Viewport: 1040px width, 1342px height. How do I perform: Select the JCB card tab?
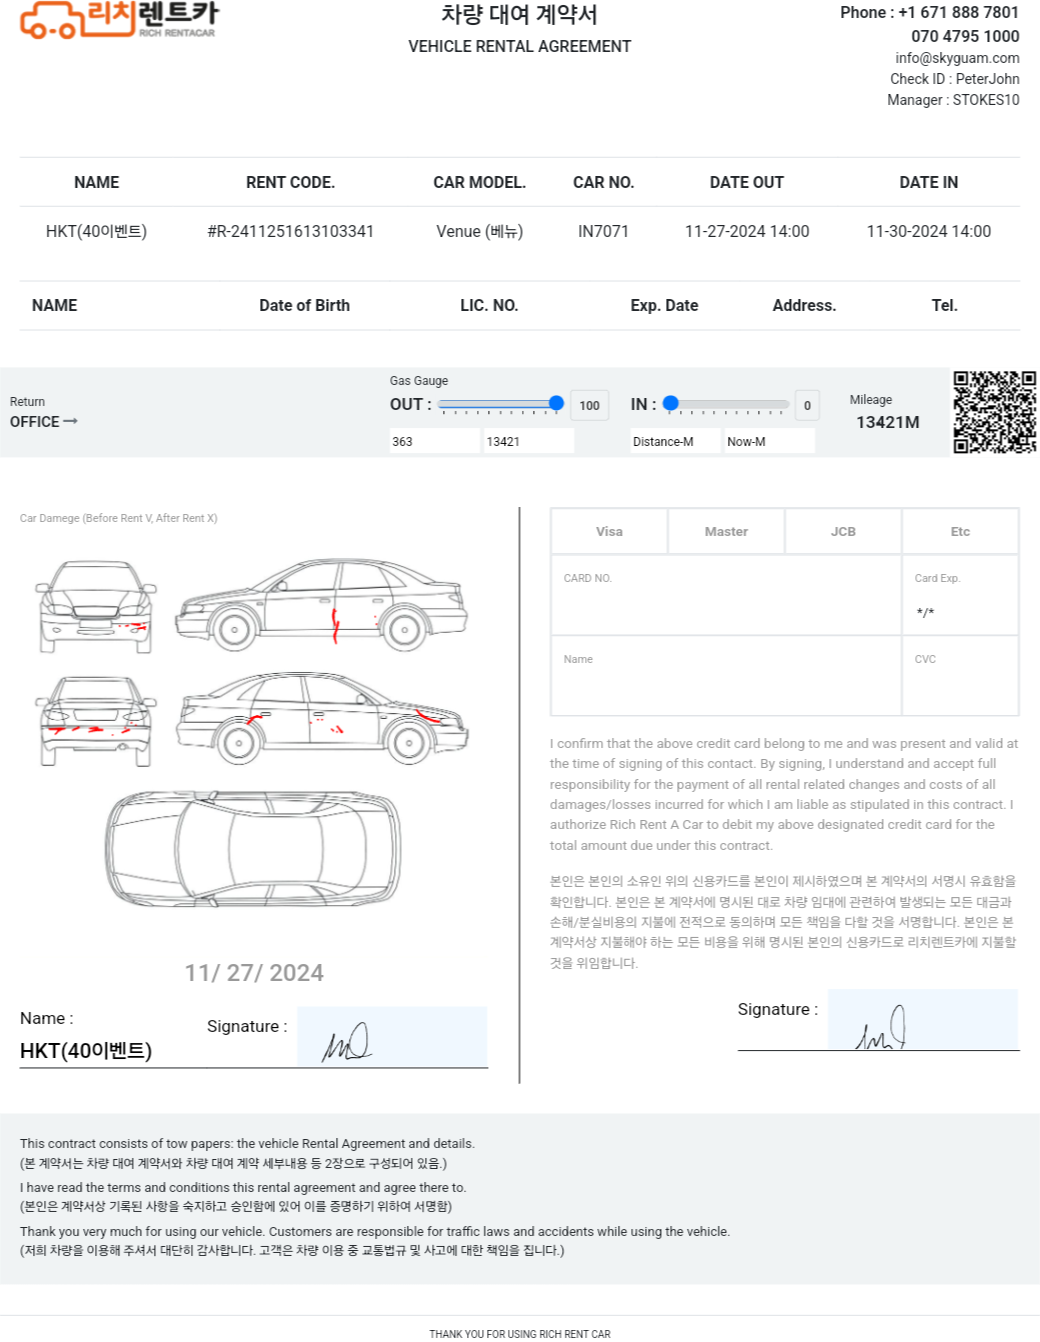843,531
